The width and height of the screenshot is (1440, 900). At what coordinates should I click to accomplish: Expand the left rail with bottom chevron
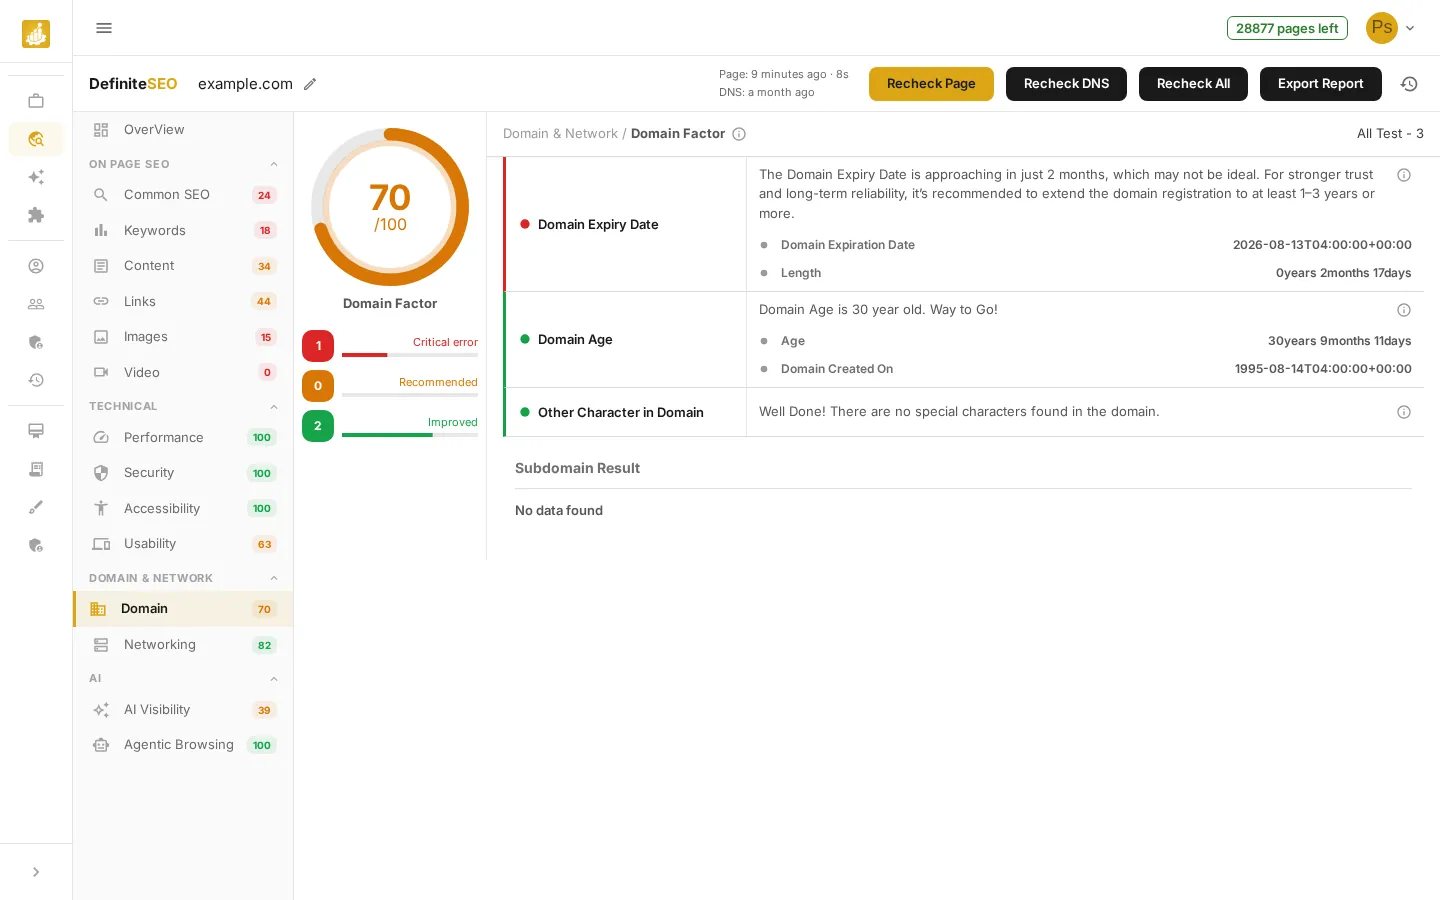tap(36, 872)
